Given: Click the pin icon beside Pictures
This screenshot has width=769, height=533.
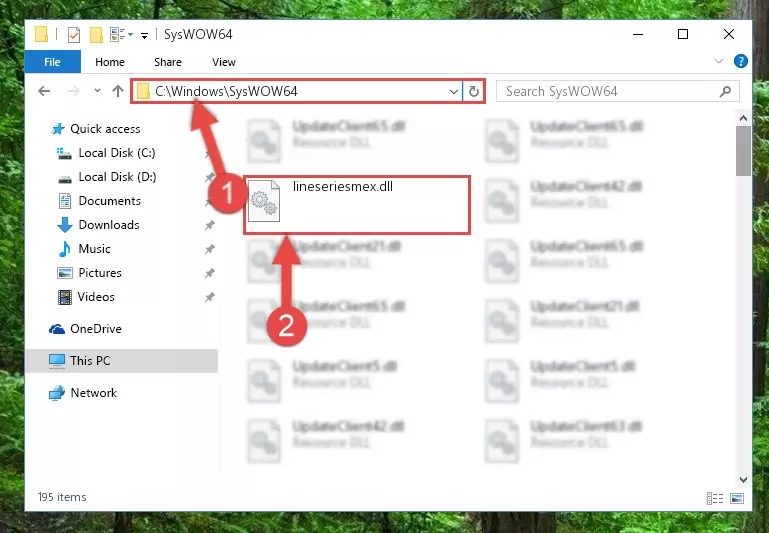Looking at the screenshot, I should tap(209, 273).
